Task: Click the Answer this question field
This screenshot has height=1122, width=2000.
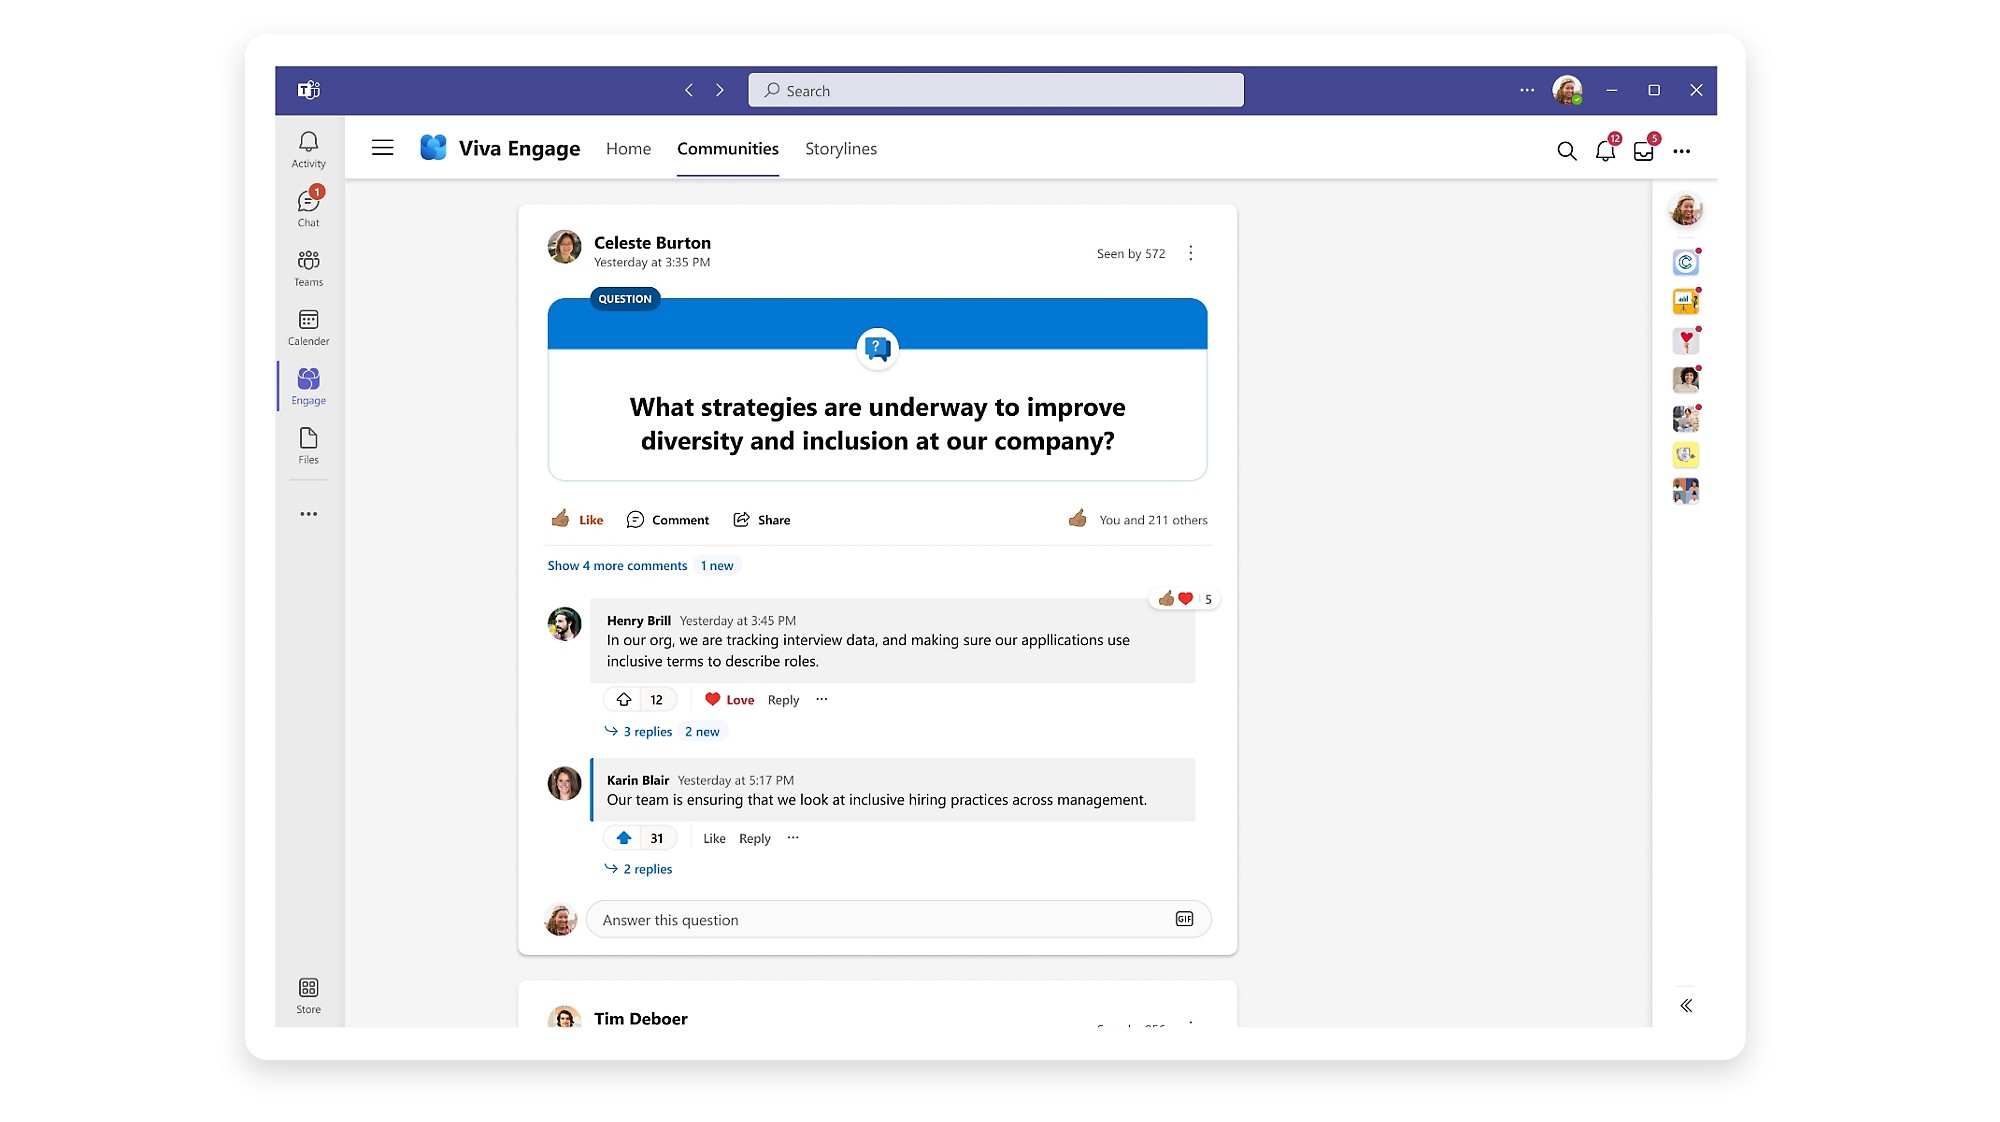Action: click(880, 920)
